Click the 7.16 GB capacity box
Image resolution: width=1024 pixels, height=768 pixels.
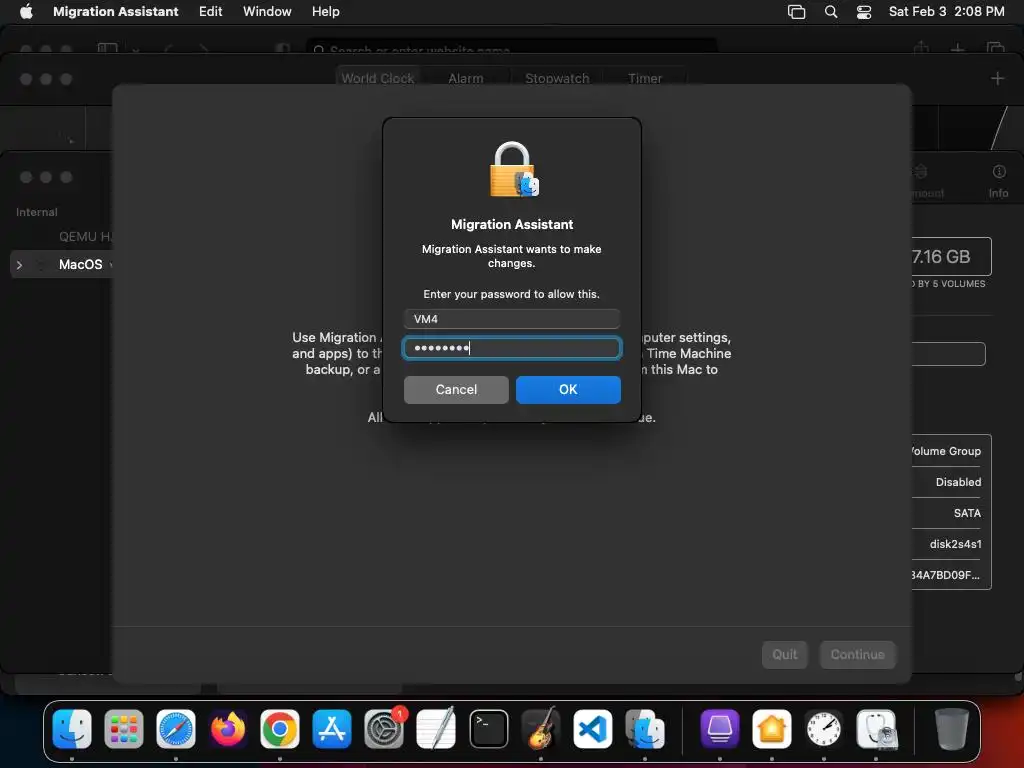952,257
